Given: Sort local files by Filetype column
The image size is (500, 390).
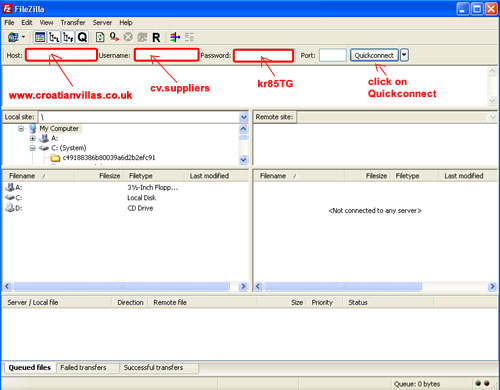Looking at the screenshot, I should point(154,176).
